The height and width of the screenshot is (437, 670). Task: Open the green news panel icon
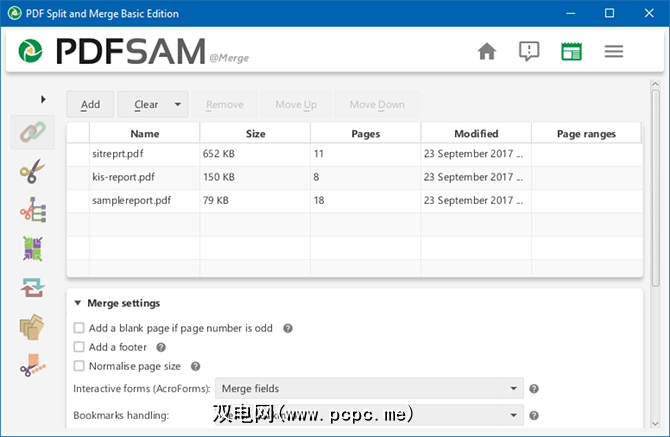(x=571, y=51)
